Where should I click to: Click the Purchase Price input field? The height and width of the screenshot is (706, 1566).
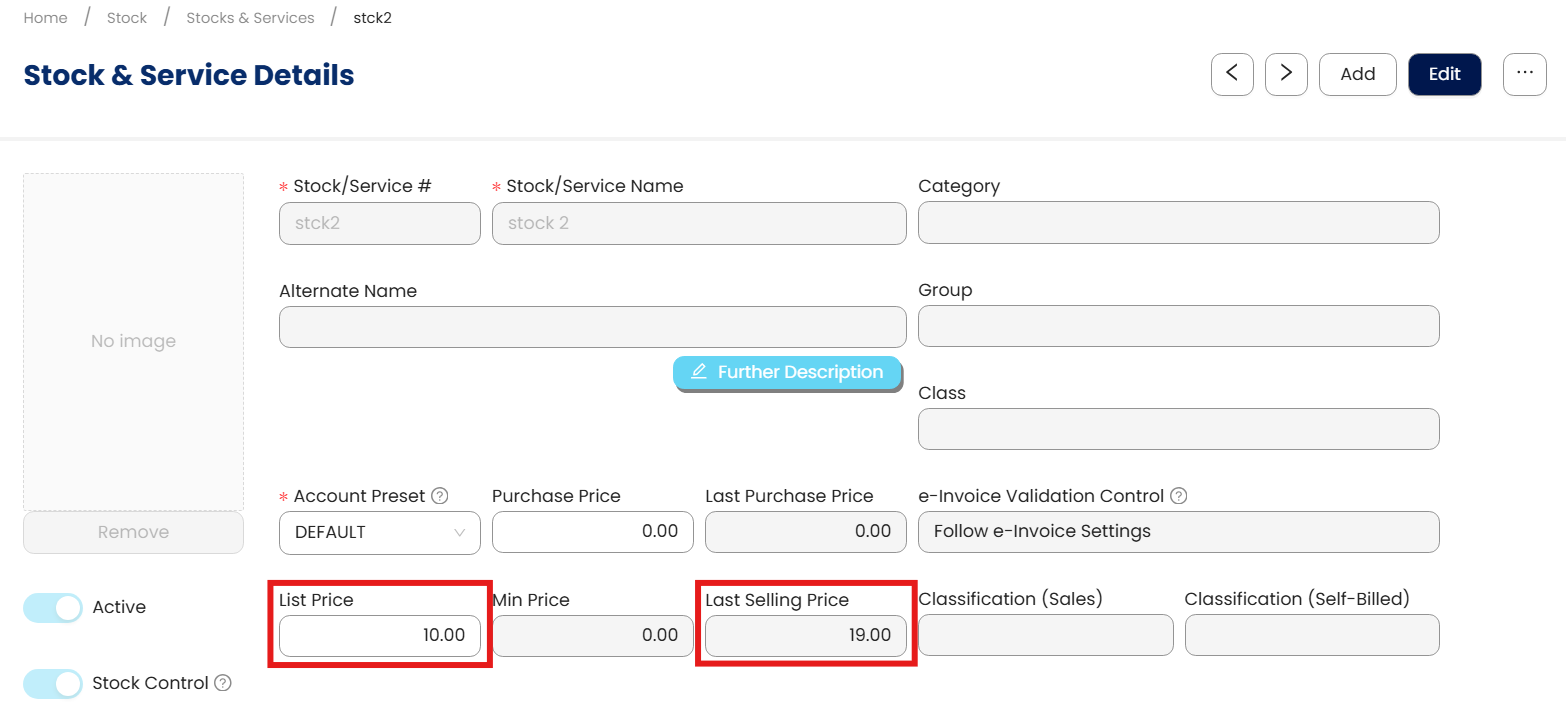592,532
